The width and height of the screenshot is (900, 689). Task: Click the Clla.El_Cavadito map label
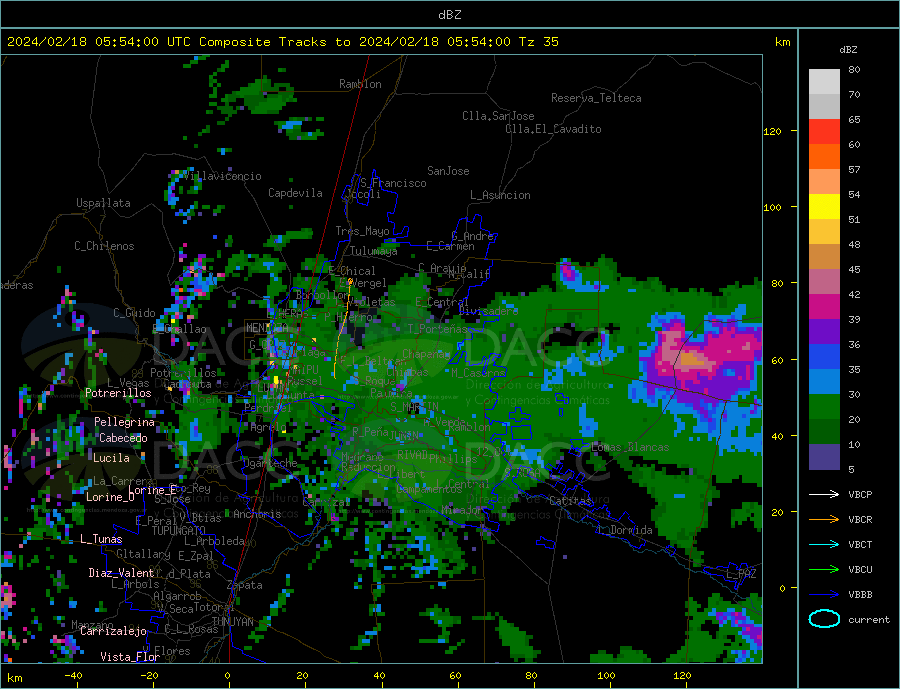point(553,129)
